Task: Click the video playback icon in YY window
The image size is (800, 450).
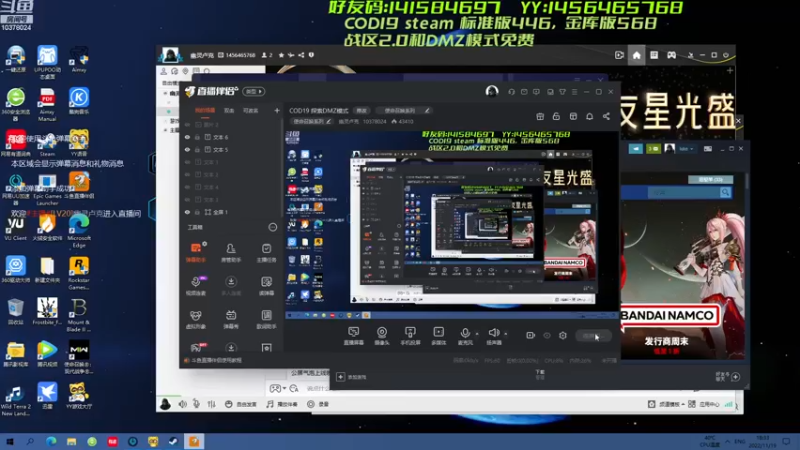Action: 619,55
